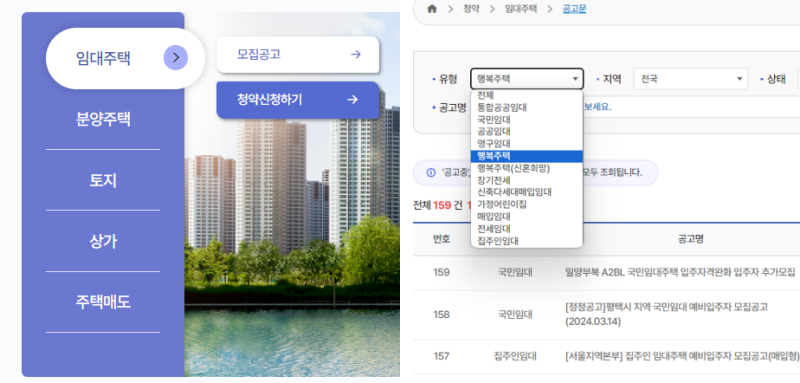This screenshot has height=383, width=800.
Task: Click row number 158 cell
Action: [441, 315]
